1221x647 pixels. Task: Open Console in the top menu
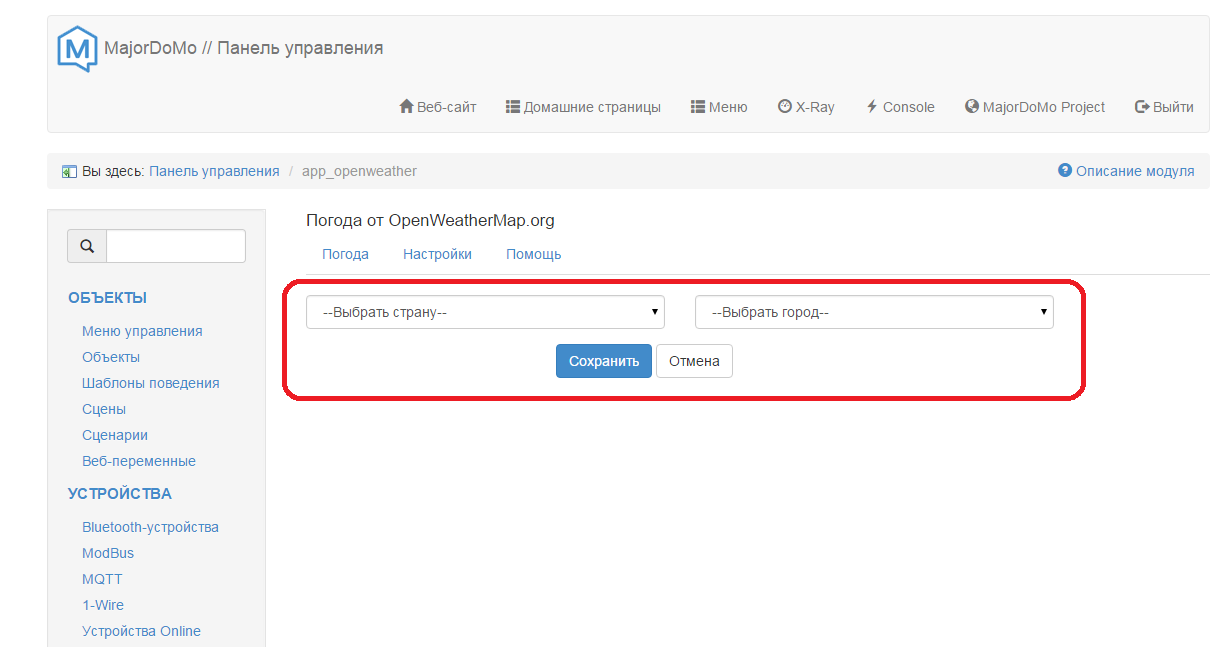click(x=909, y=107)
